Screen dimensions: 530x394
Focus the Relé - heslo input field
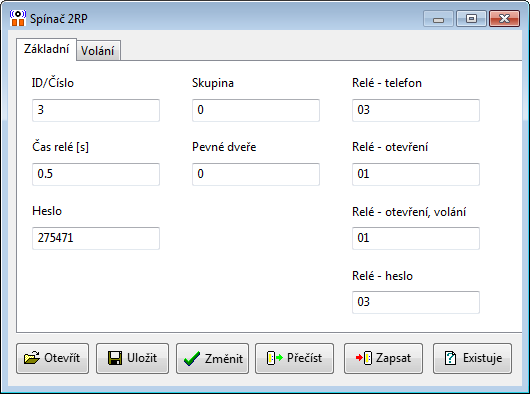click(416, 302)
